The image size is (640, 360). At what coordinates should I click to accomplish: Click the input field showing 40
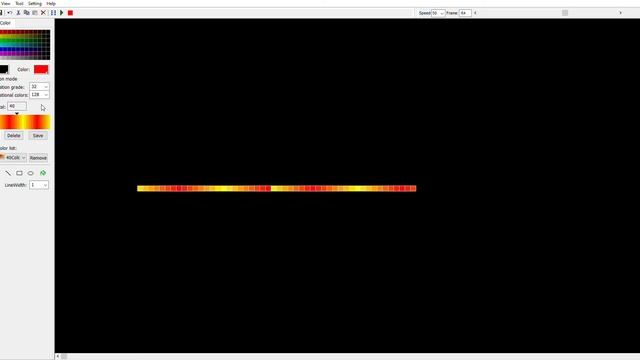(x=17, y=106)
